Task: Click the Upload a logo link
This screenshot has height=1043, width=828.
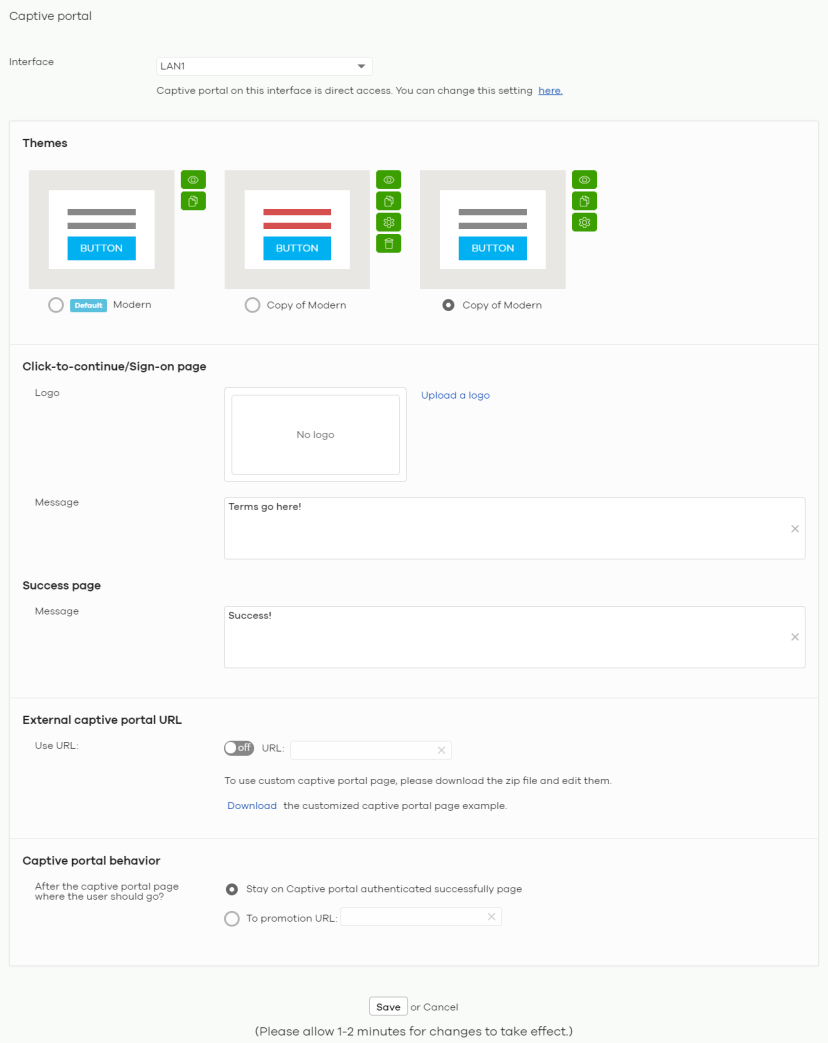Action: point(455,395)
